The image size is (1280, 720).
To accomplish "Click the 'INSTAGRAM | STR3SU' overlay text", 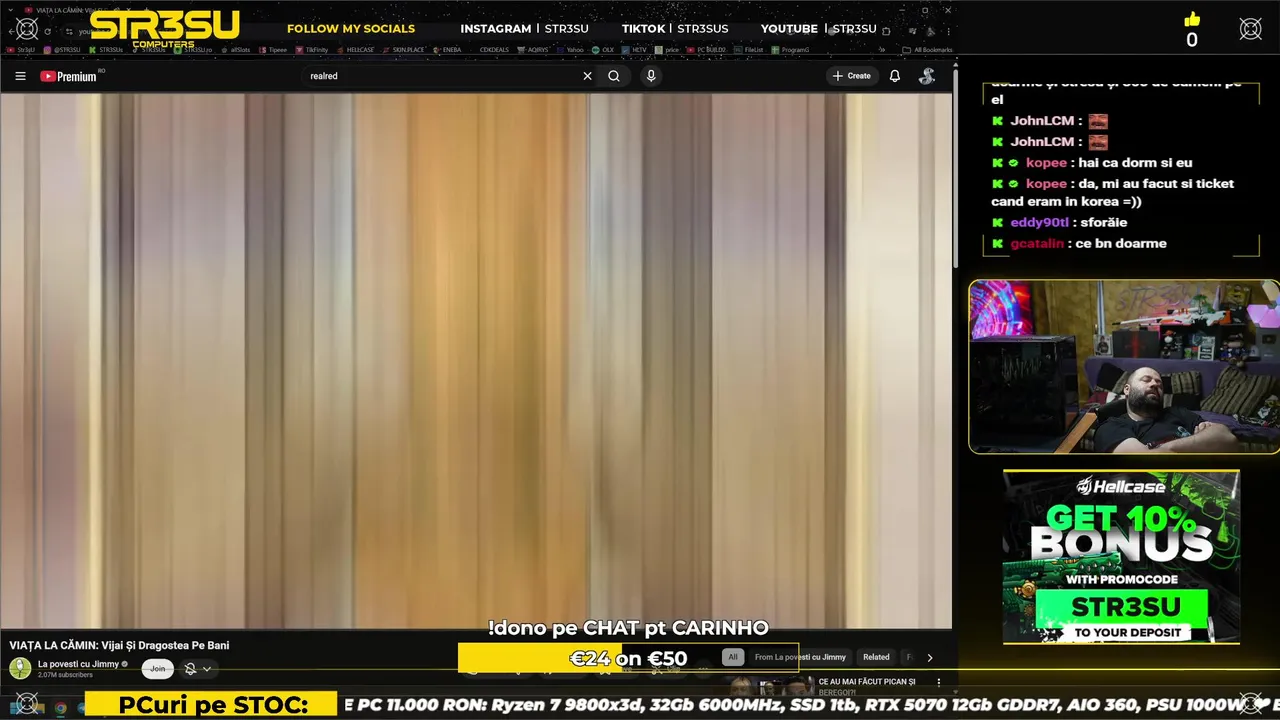I will (524, 28).
